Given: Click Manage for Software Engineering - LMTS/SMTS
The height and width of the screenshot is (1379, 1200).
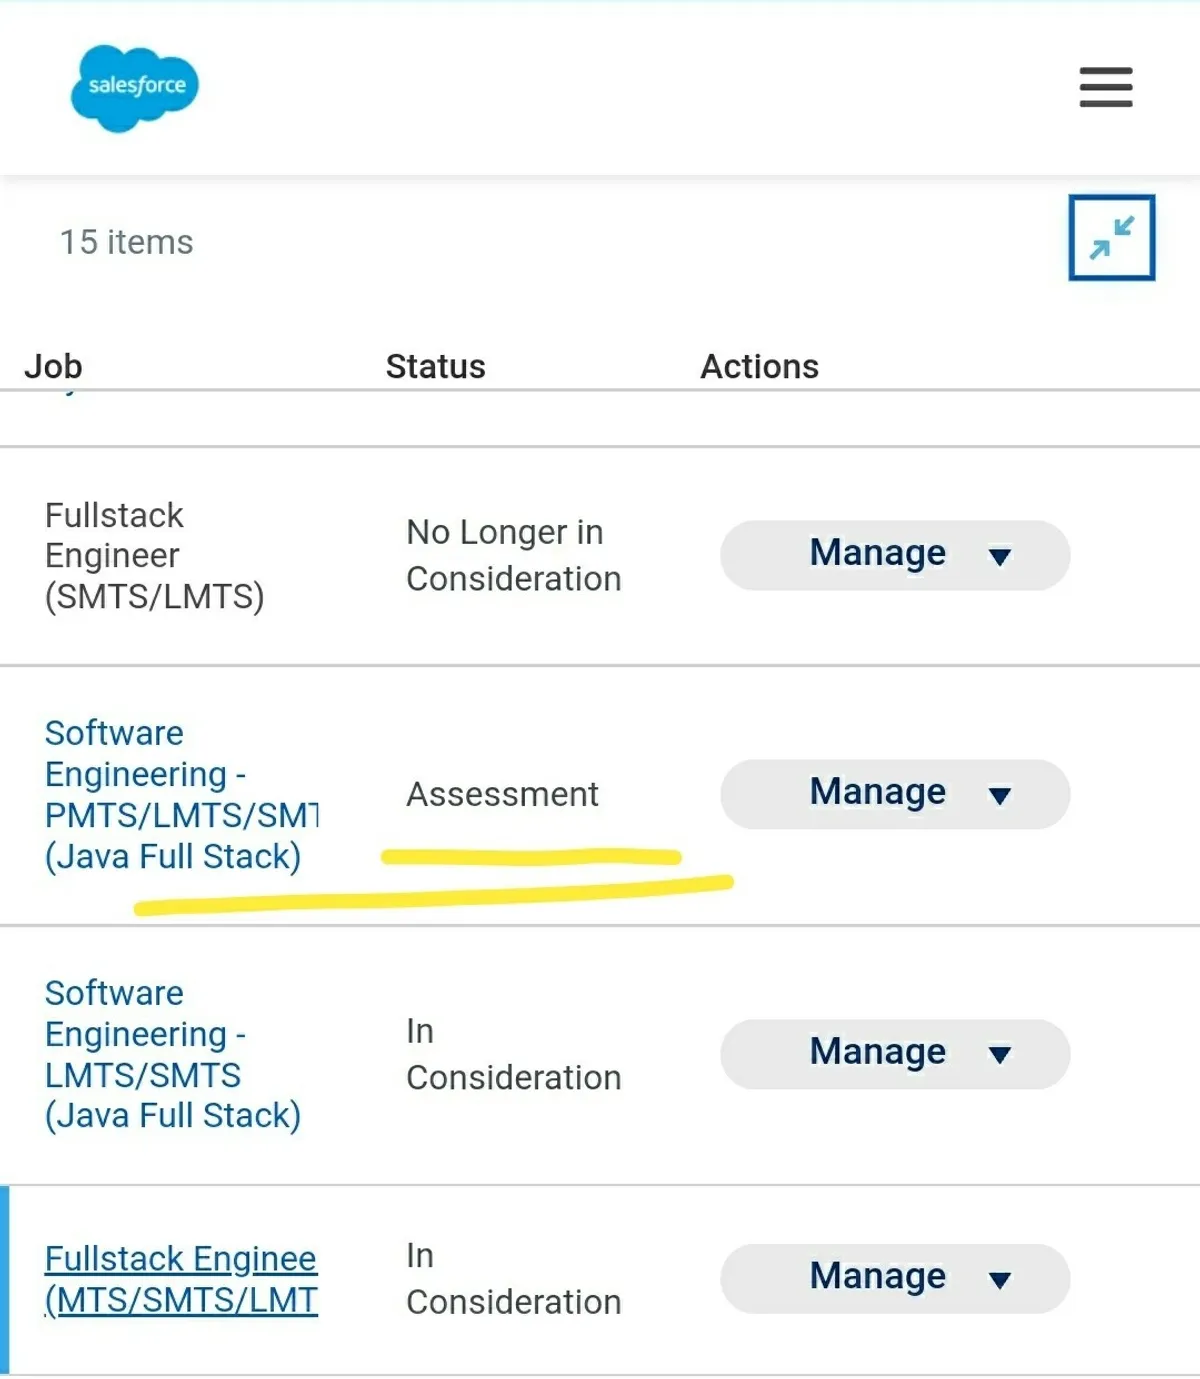Looking at the screenshot, I should 877,1052.
